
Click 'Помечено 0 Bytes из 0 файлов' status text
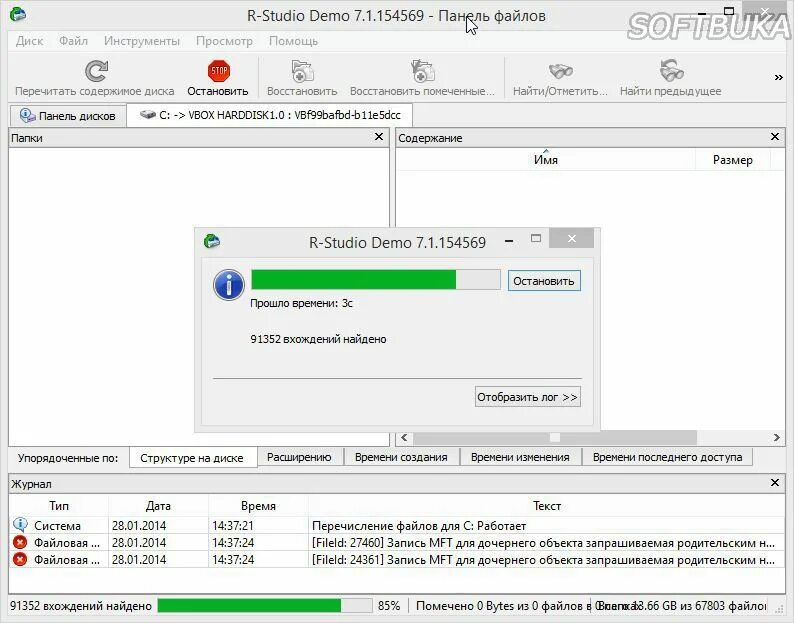498,606
